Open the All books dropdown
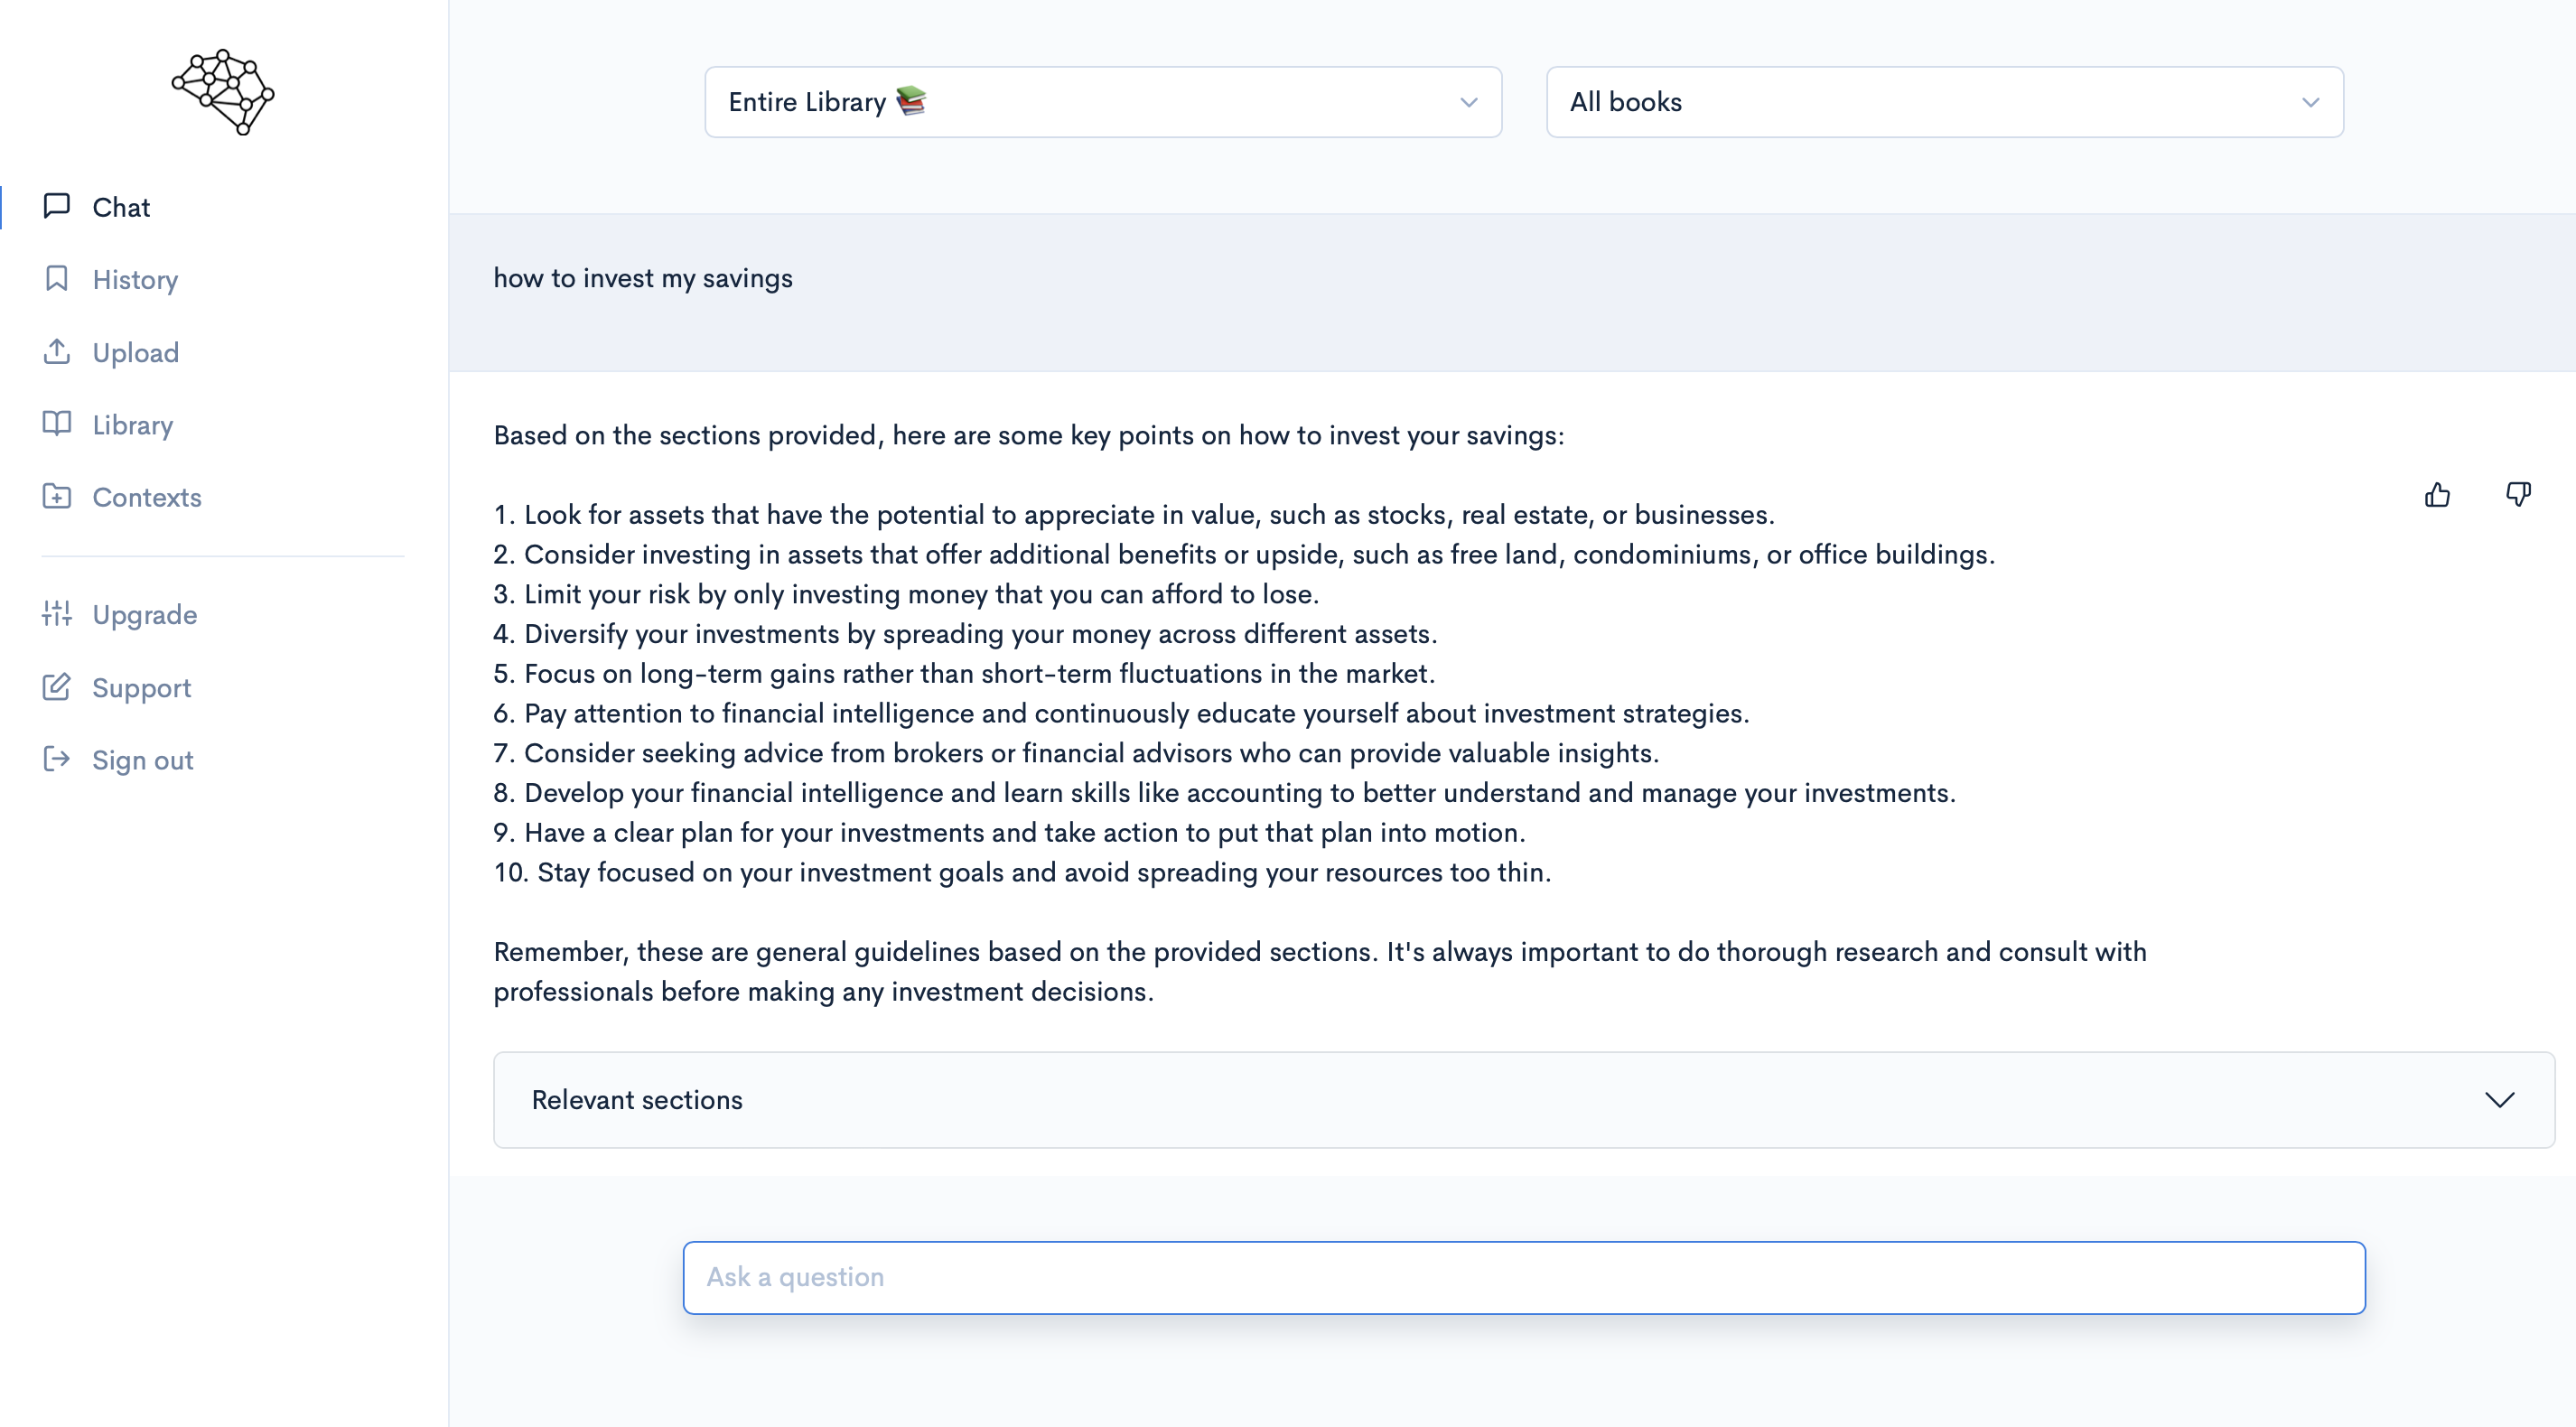 [1944, 102]
